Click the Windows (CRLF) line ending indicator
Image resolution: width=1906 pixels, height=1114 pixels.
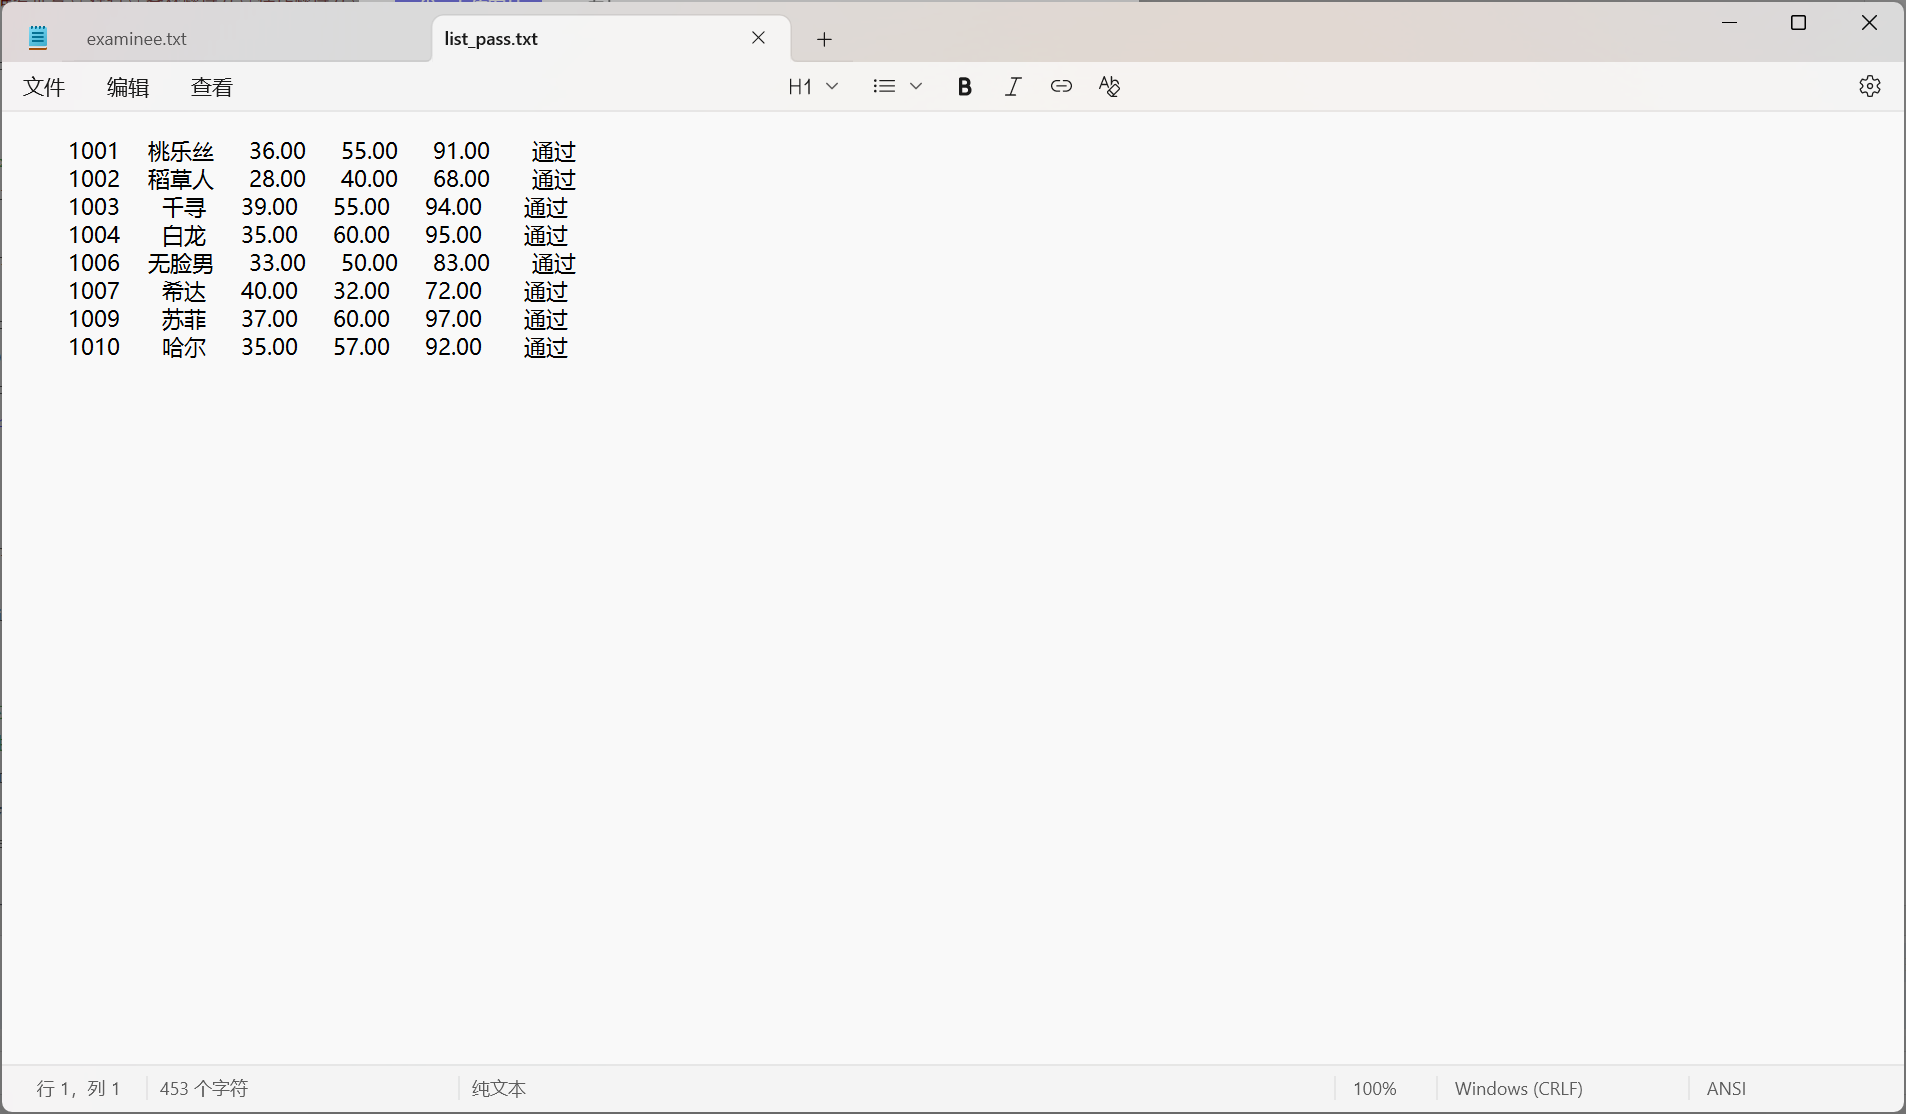pos(1518,1089)
